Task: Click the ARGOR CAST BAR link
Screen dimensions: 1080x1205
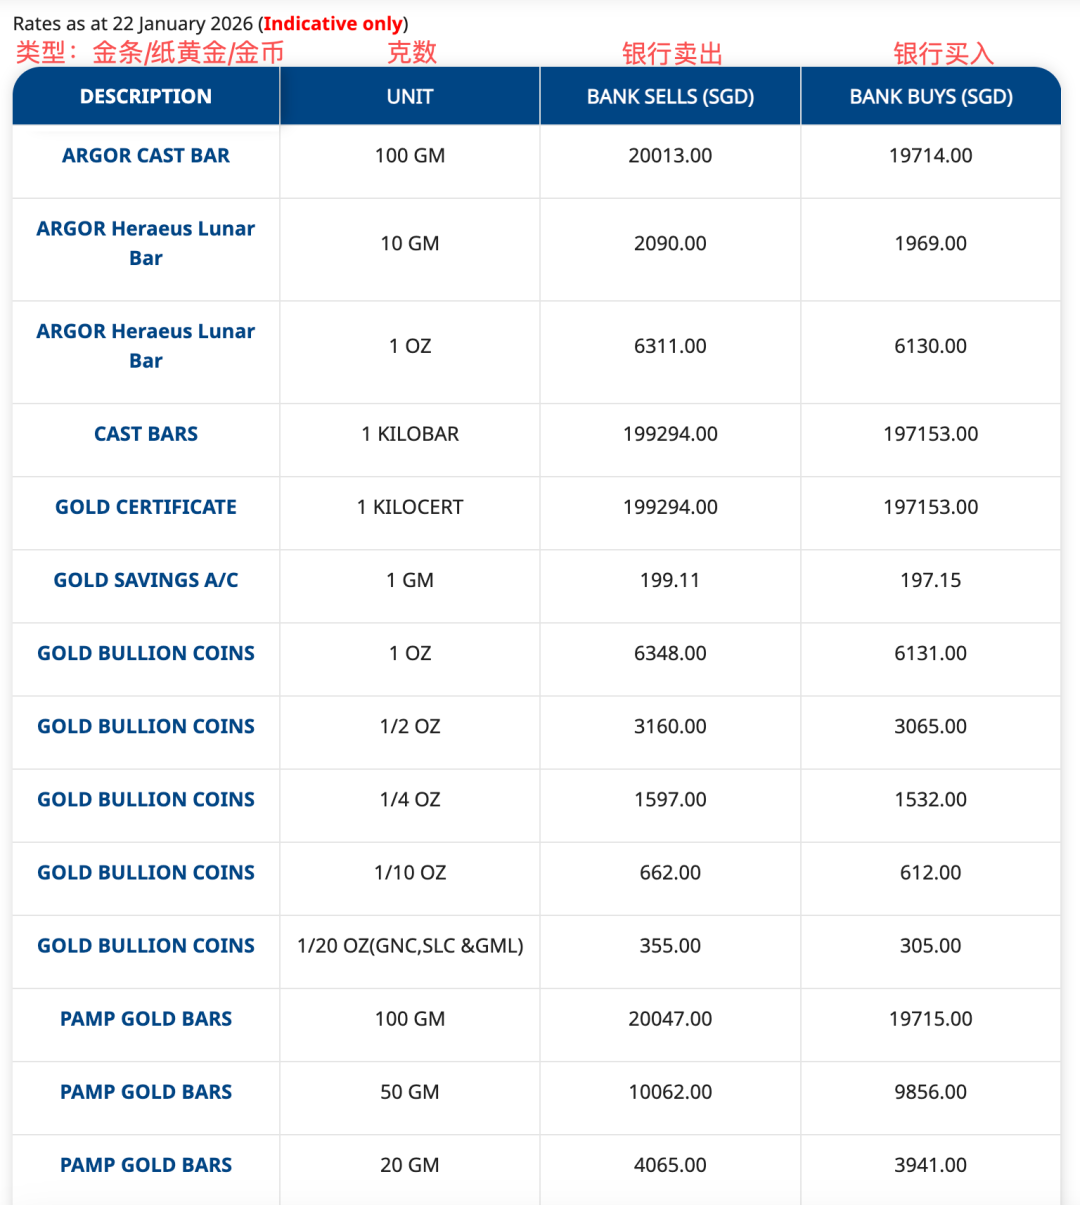Action: (146, 156)
